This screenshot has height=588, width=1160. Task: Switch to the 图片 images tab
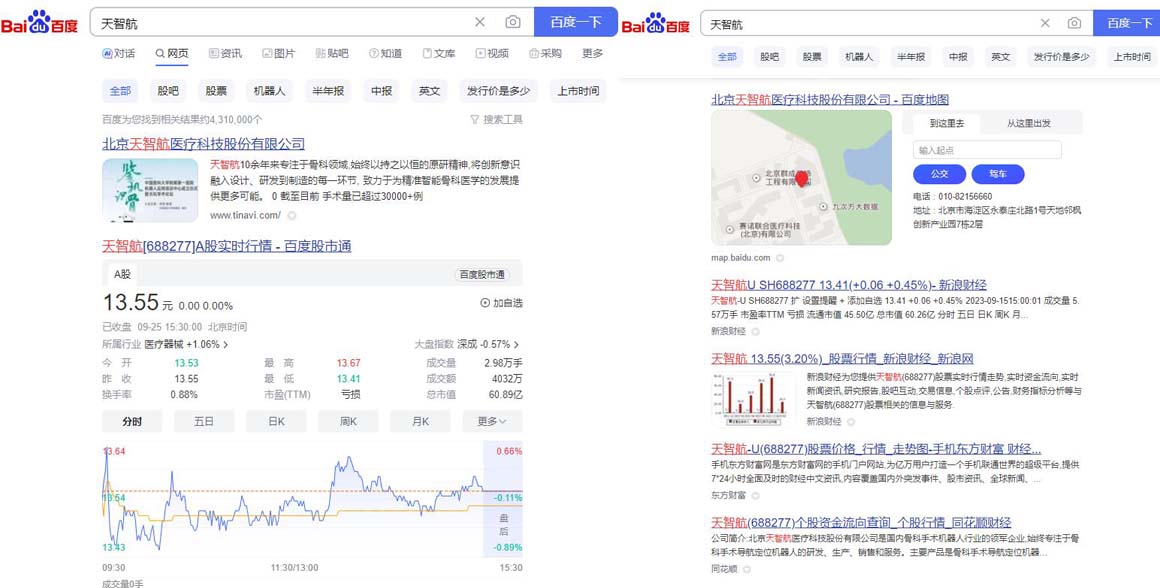tap(278, 53)
